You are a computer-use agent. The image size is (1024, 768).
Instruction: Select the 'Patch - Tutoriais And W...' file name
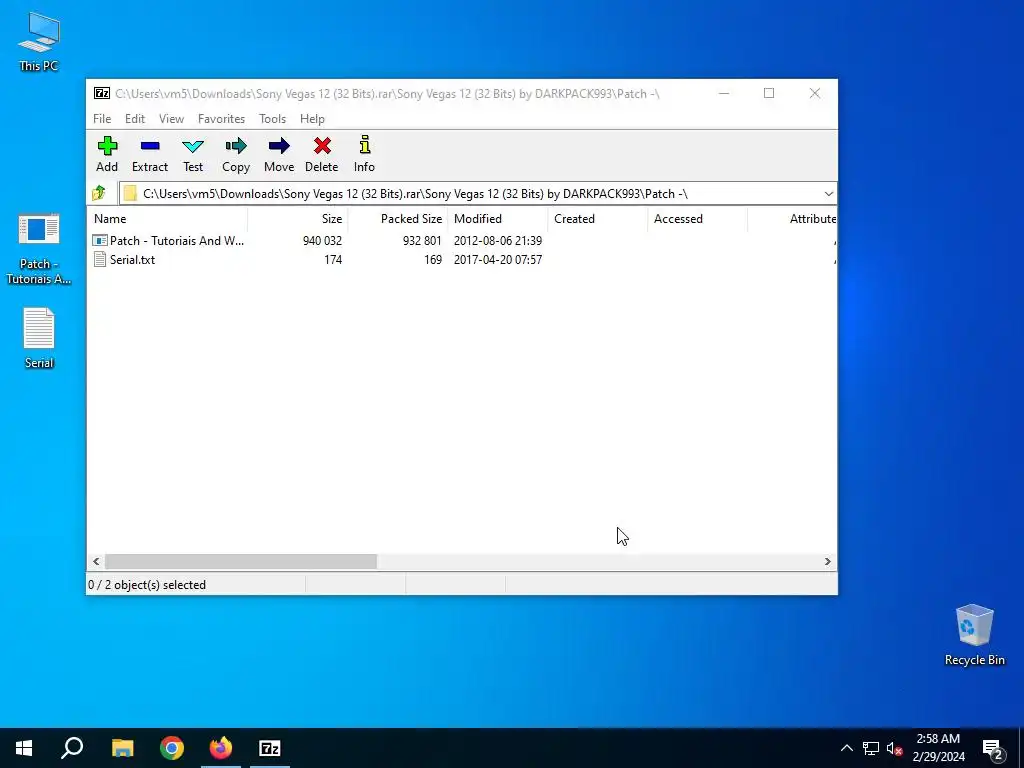176,240
